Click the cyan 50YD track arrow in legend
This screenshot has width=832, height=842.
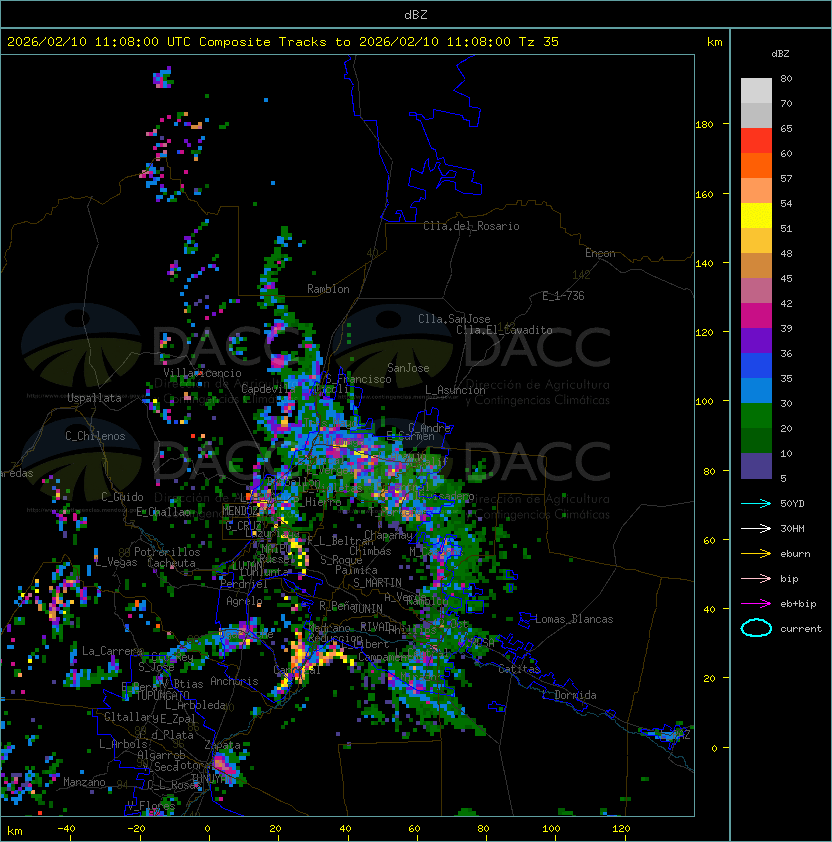pyautogui.click(x=756, y=504)
